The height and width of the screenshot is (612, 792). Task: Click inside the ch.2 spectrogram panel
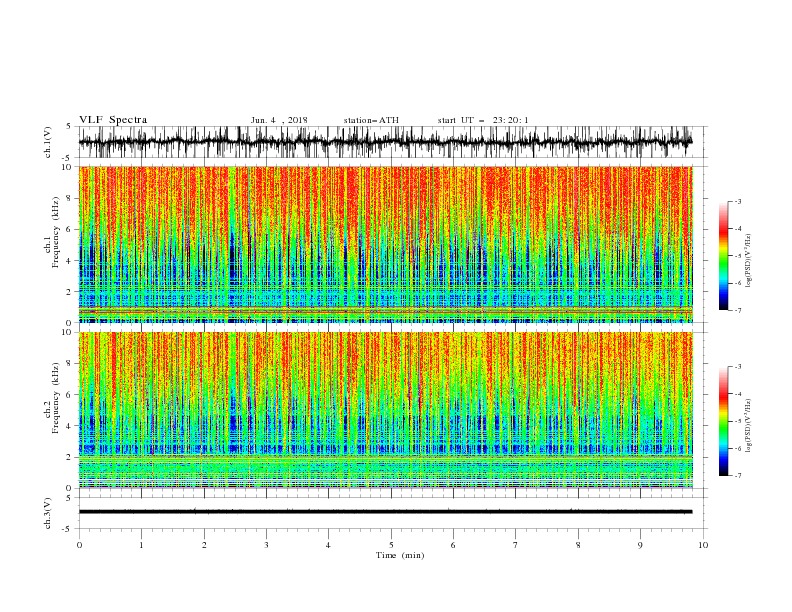[385, 410]
